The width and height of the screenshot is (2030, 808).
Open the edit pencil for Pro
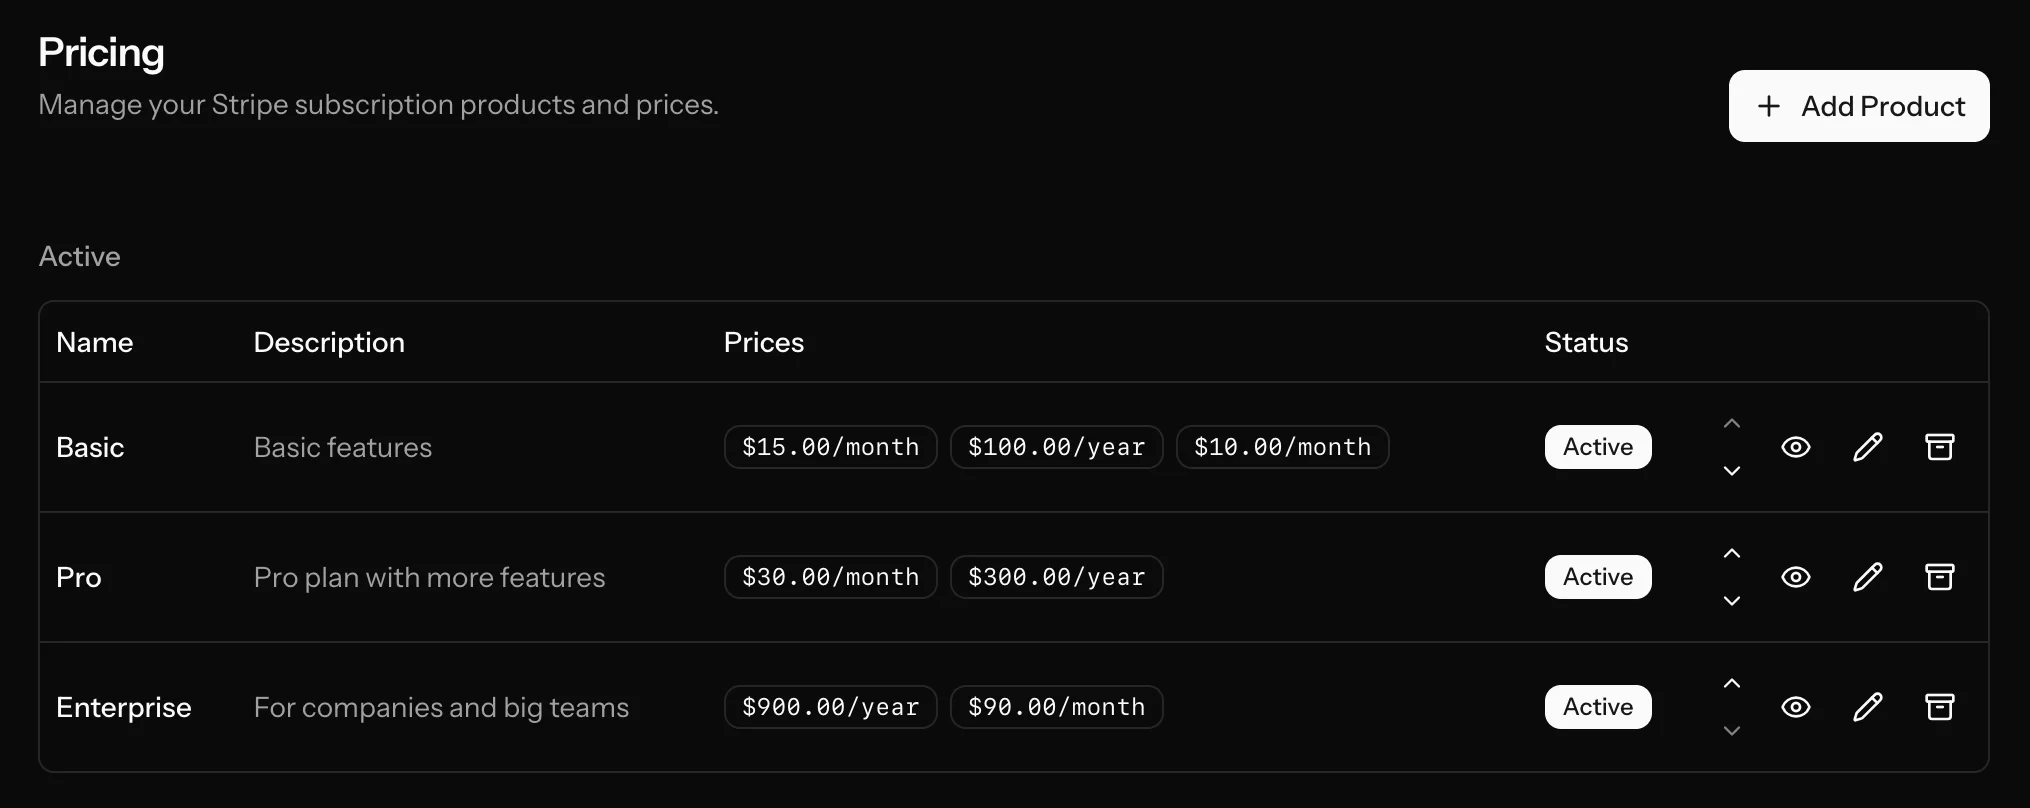[1868, 577]
